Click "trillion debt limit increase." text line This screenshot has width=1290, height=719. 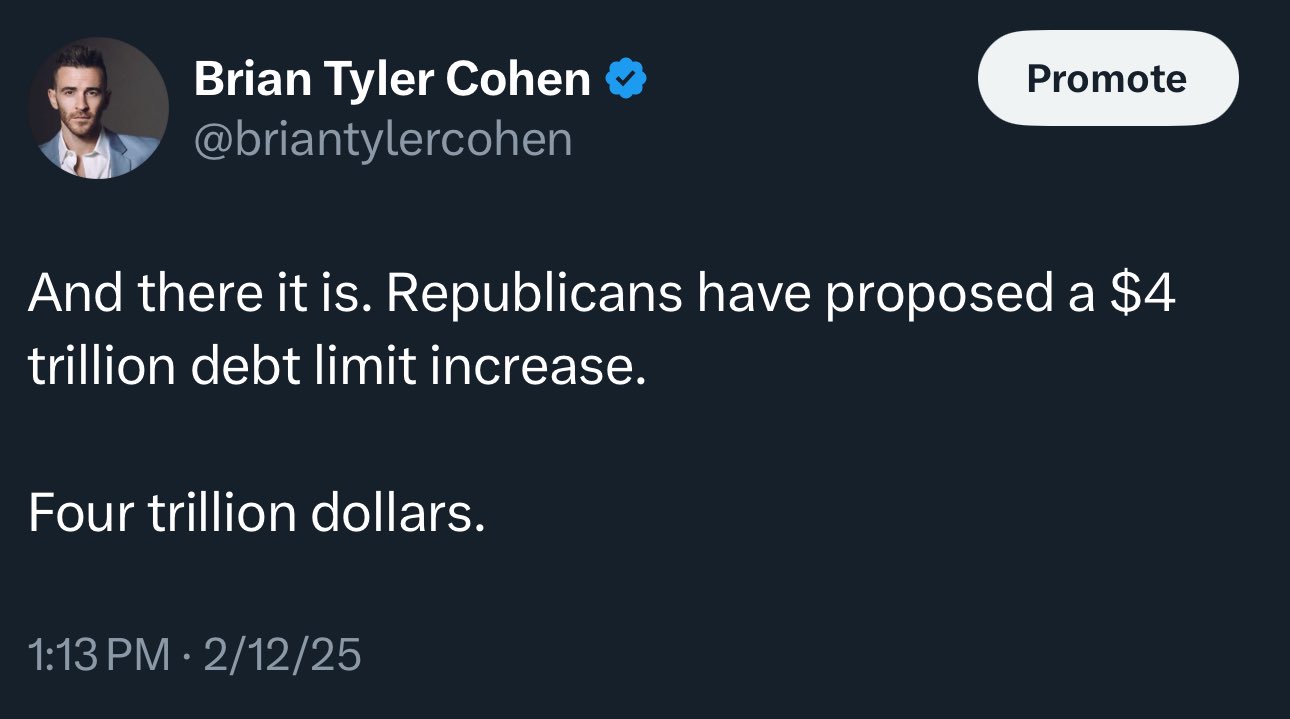pyautogui.click(x=331, y=368)
